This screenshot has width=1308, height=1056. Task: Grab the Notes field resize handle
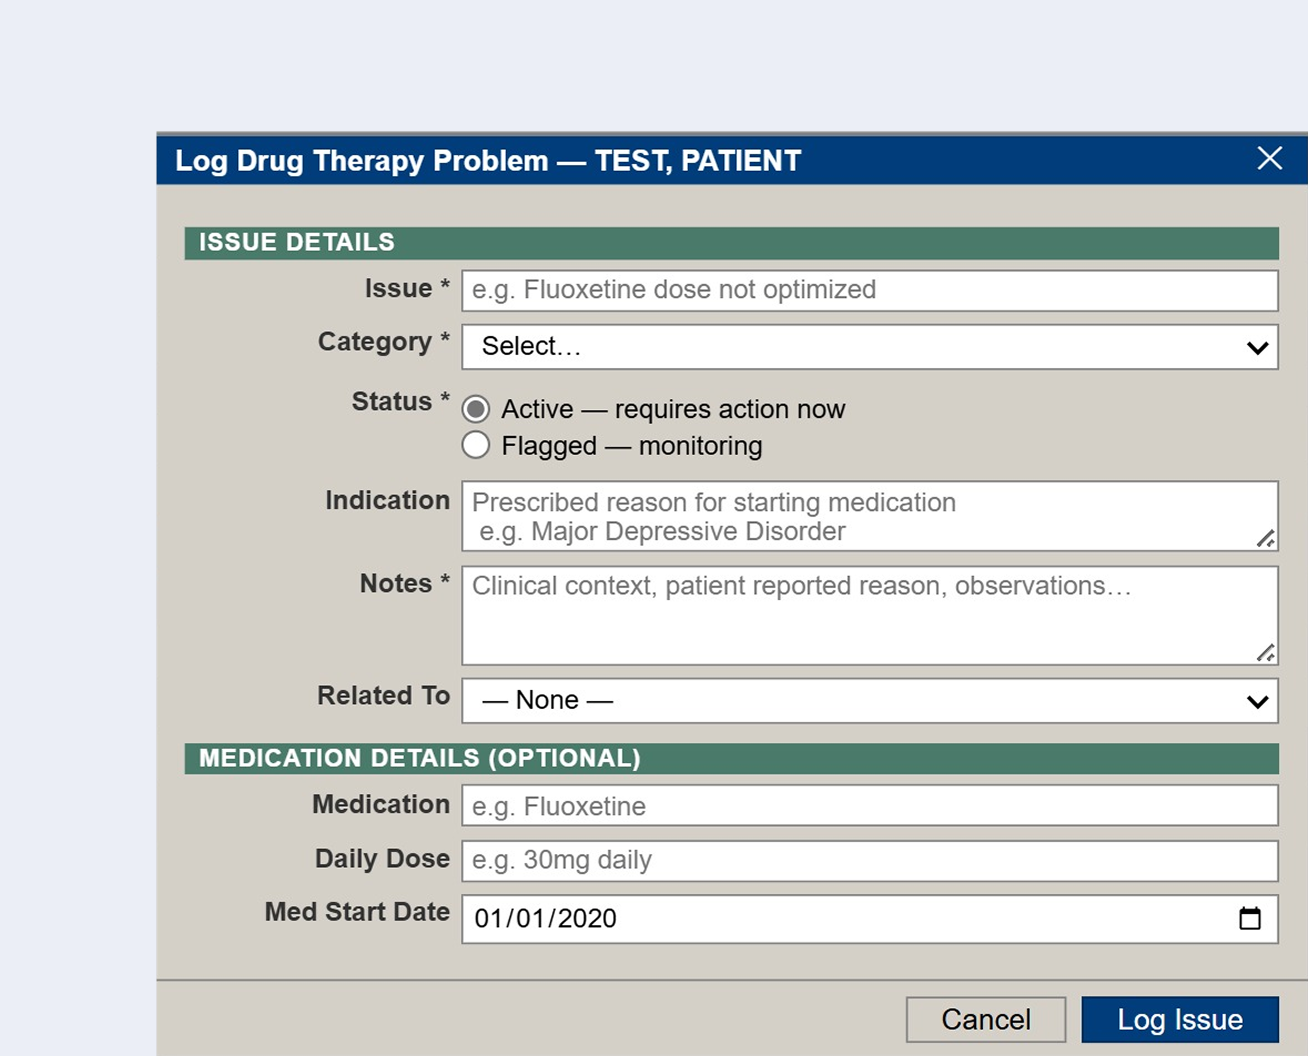tap(1266, 653)
